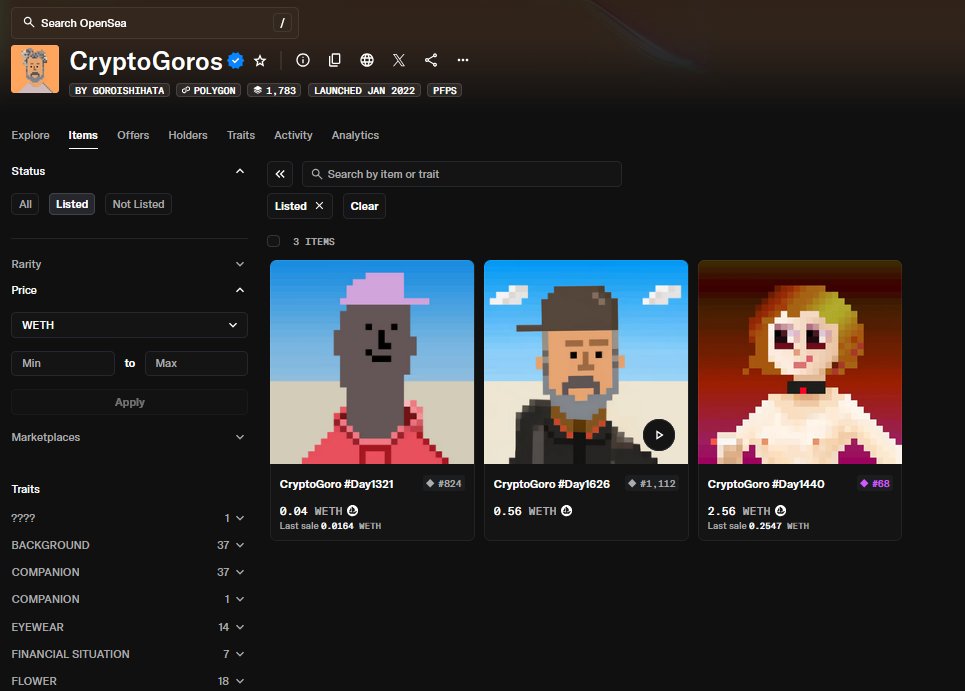Image resolution: width=965 pixels, height=691 pixels.
Task: Click the #1,112 rarity rank badge
Action: point(652,484)
